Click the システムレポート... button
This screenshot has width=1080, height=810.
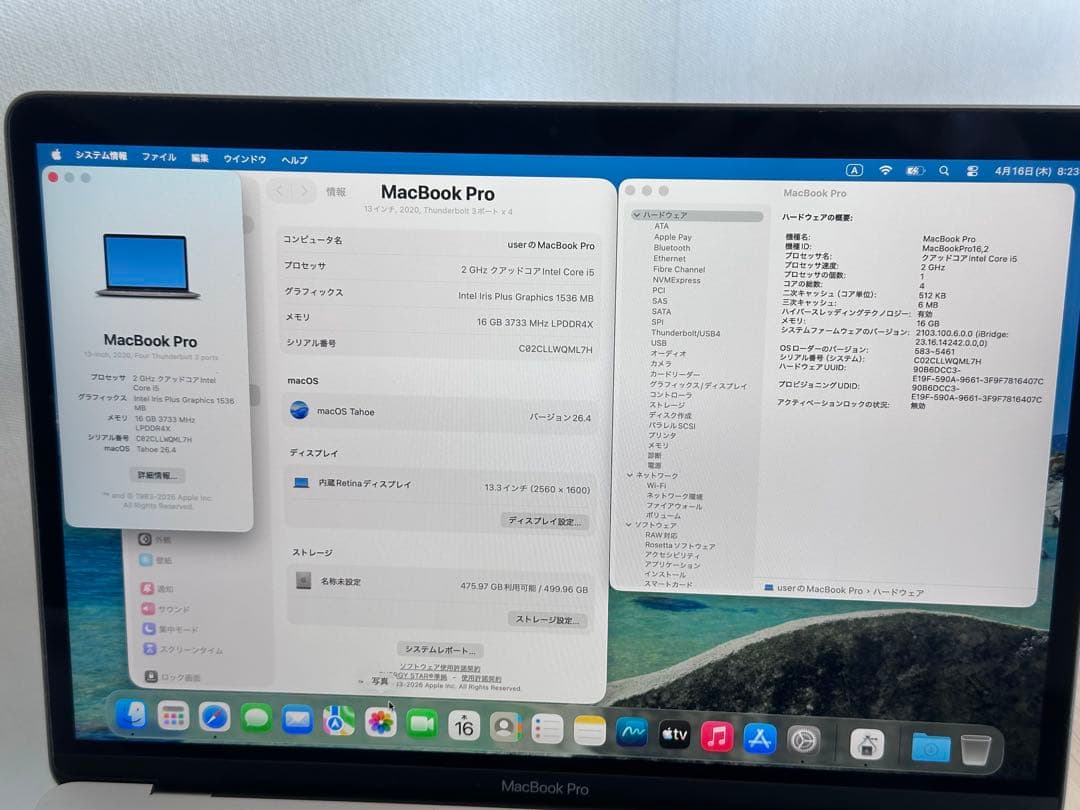pos(440,650)
